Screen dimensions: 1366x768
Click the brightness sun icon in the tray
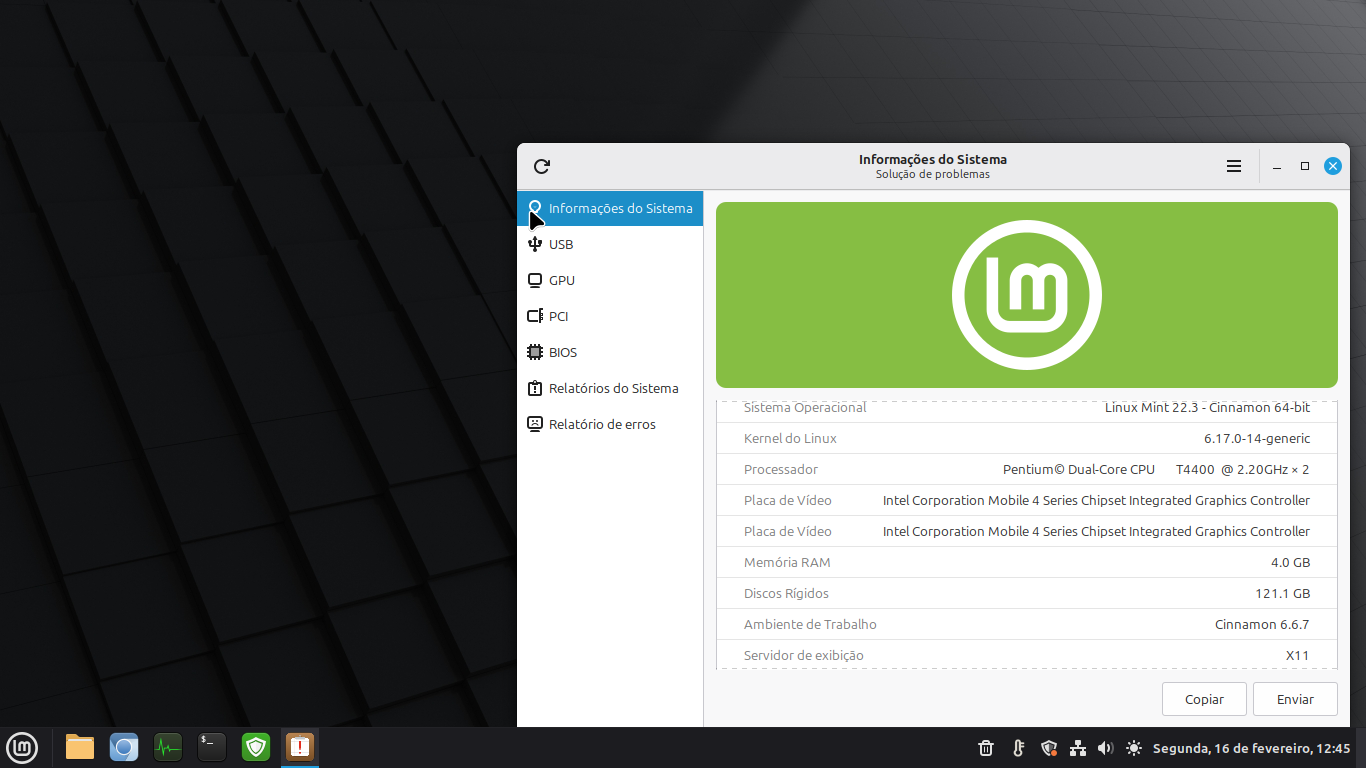pyautogui.click(x=1133, y=748)
